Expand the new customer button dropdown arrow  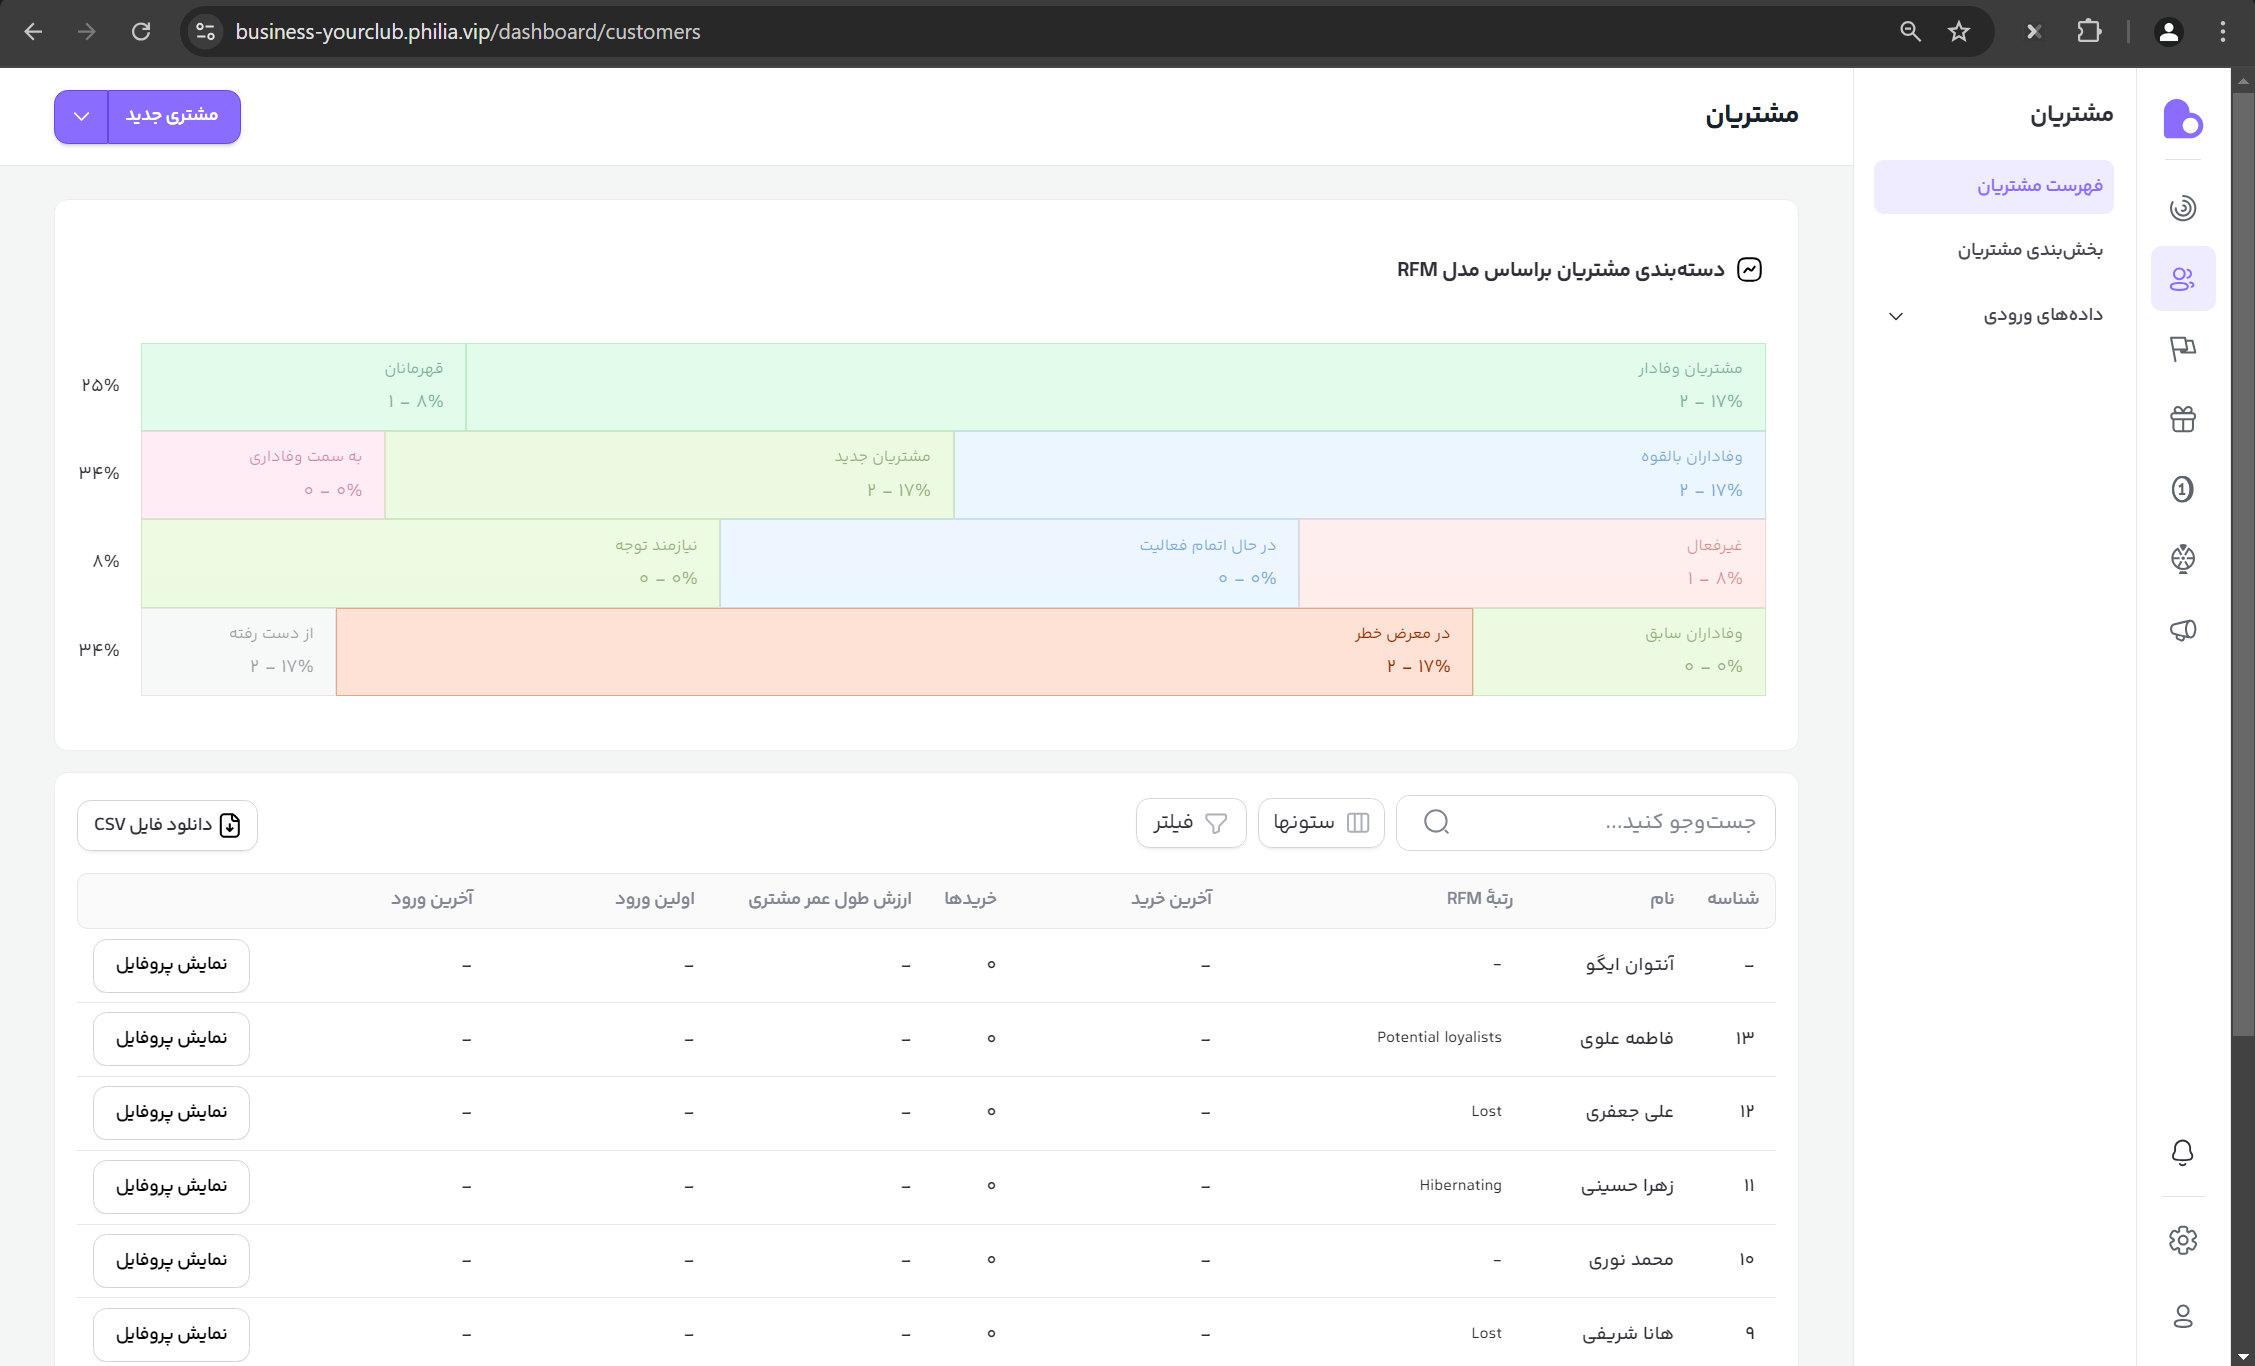81,116
